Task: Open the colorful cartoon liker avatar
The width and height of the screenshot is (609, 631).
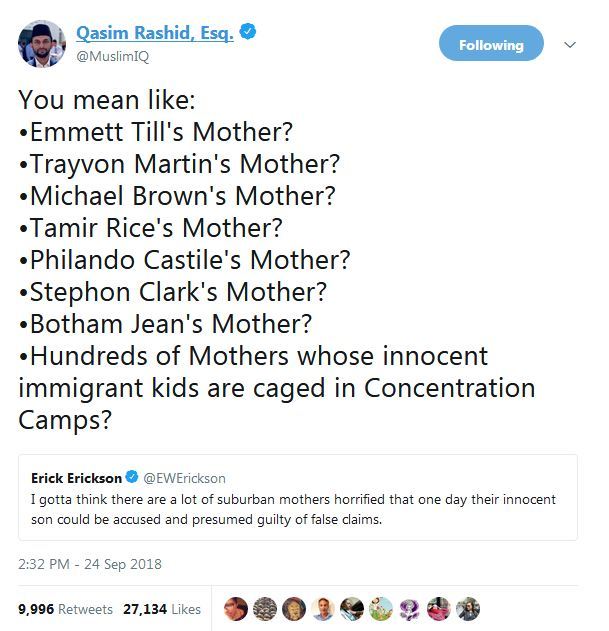Action: pyautogui.click(x=381, y=608)
